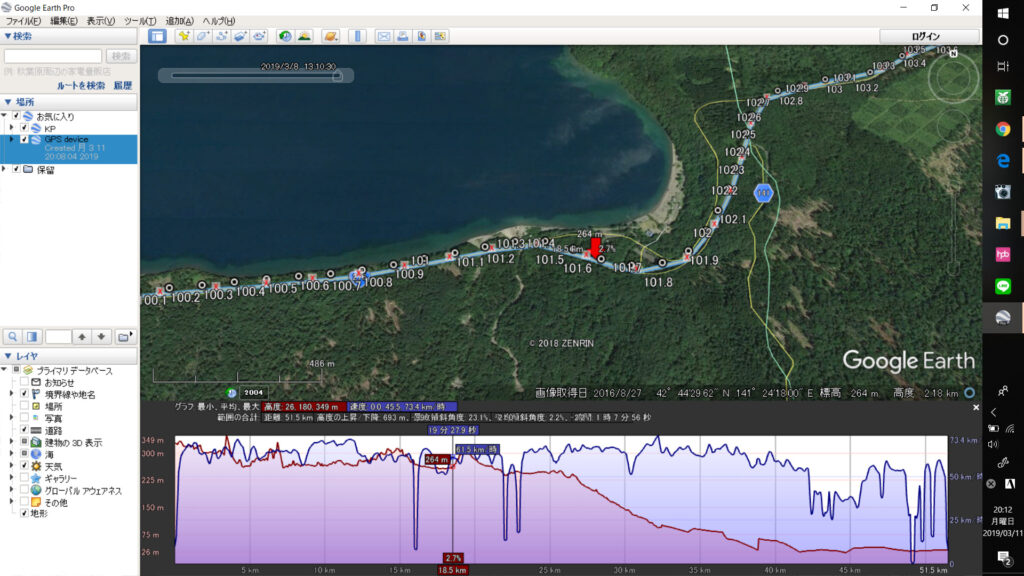Open the ツール menu
Image resolution: width=1024 pixels, height=576 pixels.
pos(137,21)
